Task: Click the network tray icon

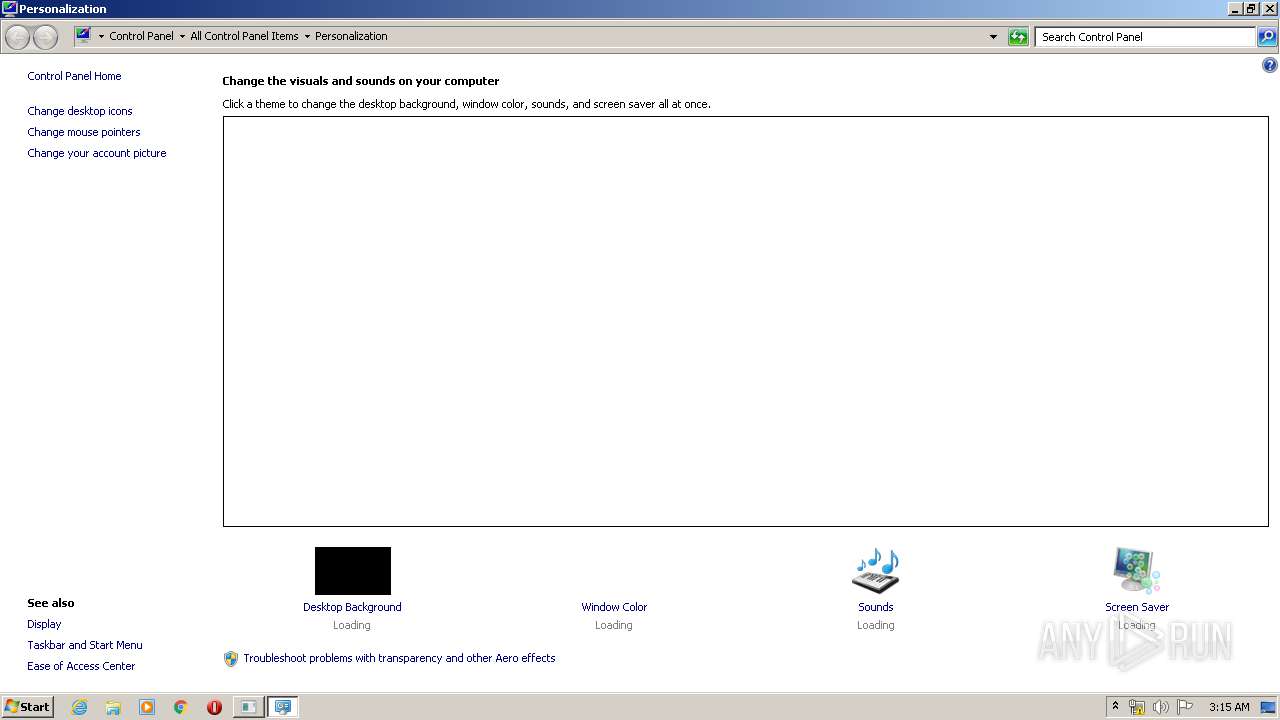Action: click(x=1137, y=707)
